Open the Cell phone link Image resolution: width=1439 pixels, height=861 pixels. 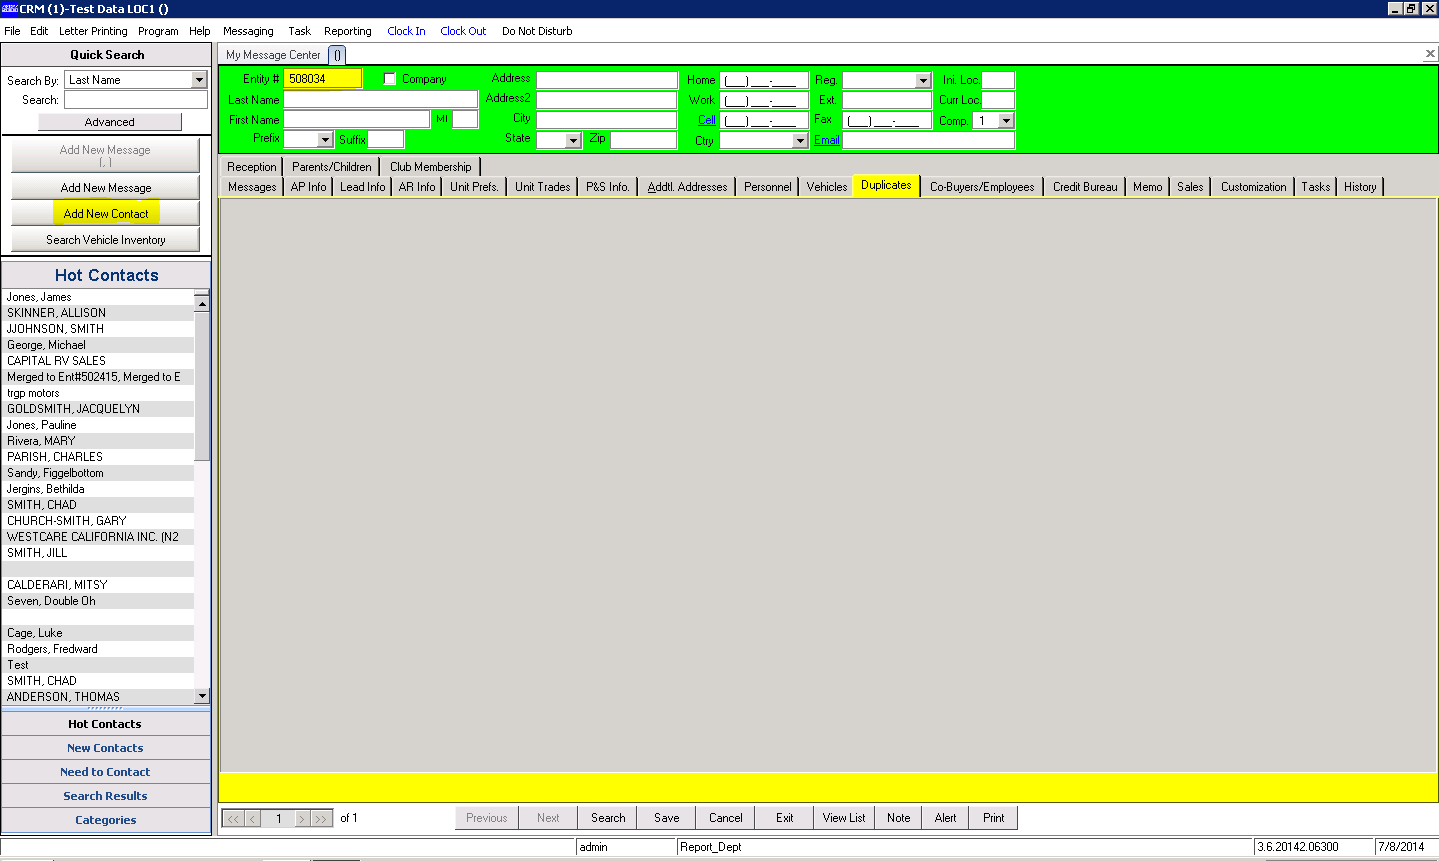(x=707, y=120)
